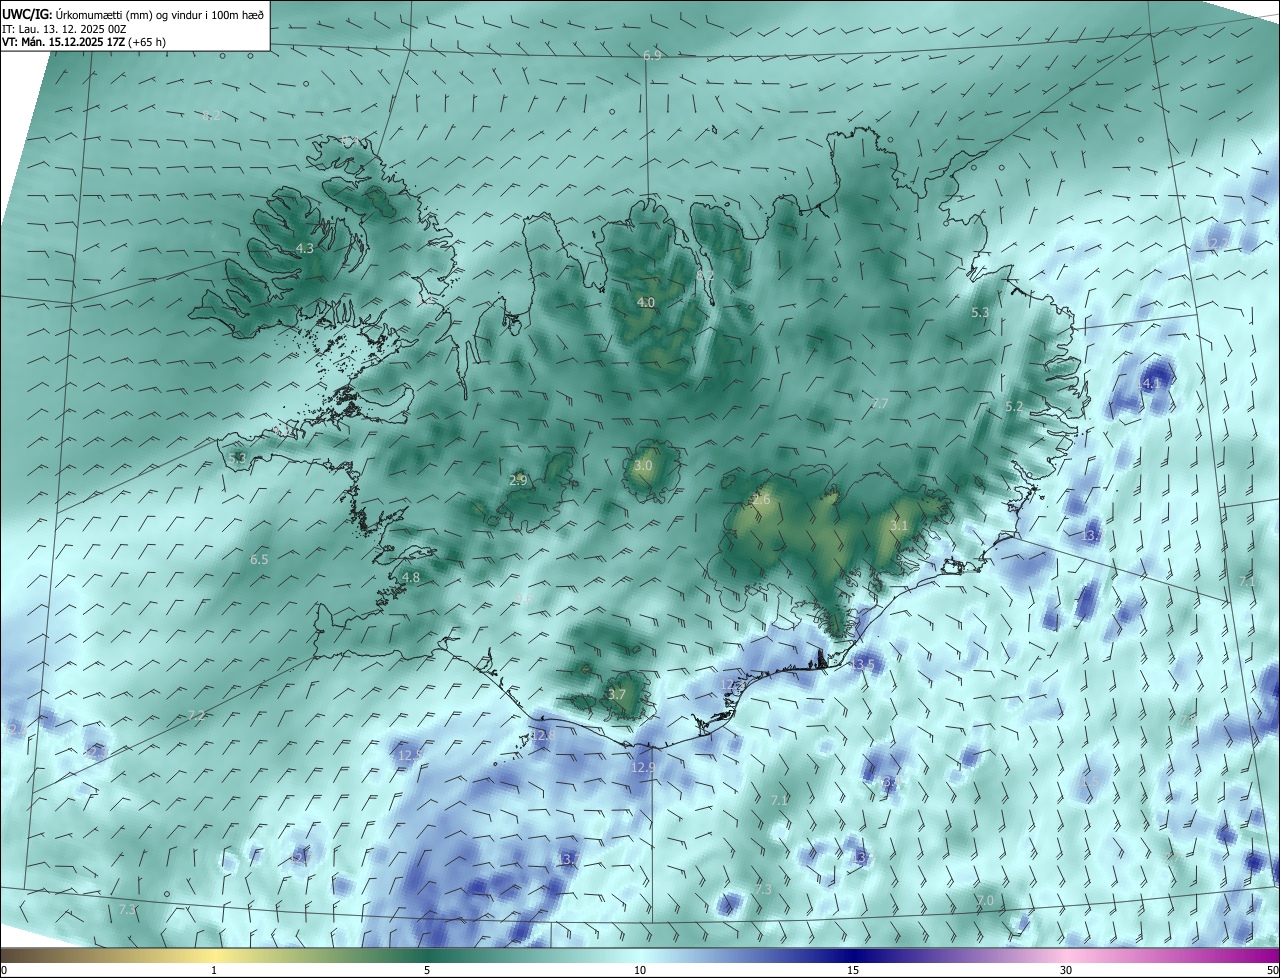Click the 2.7 value in the northeast interior
The image size is (1280, 978).
(x=880, y=403)
